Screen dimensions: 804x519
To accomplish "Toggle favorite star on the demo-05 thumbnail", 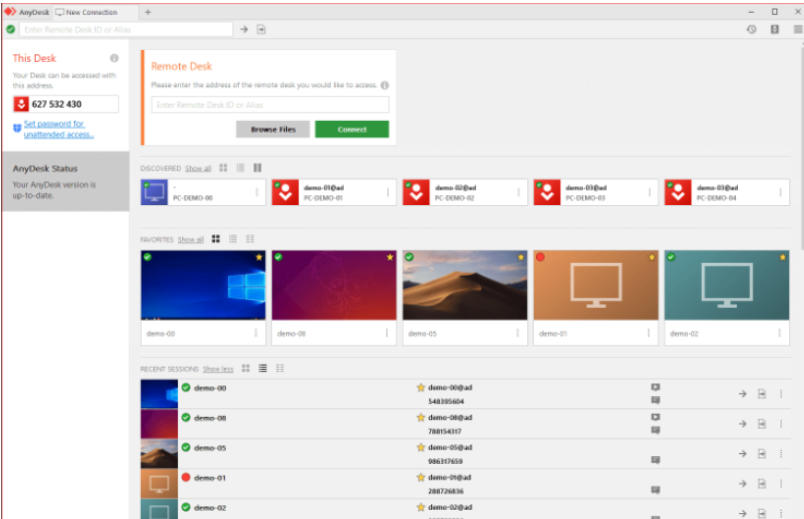I will (x=520, y=257).
